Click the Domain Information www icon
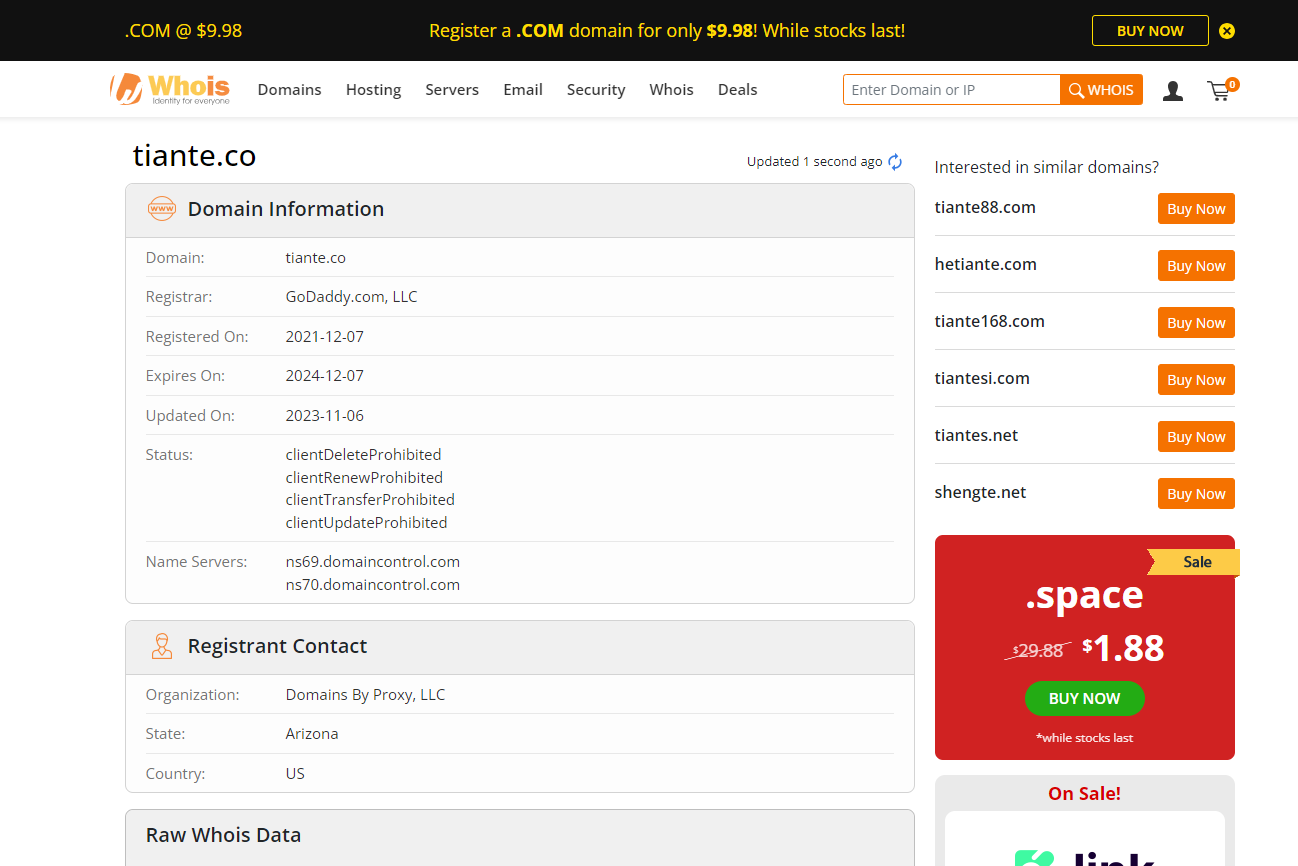This screenshot has height=866, width=1298. (x=161, y=209)
